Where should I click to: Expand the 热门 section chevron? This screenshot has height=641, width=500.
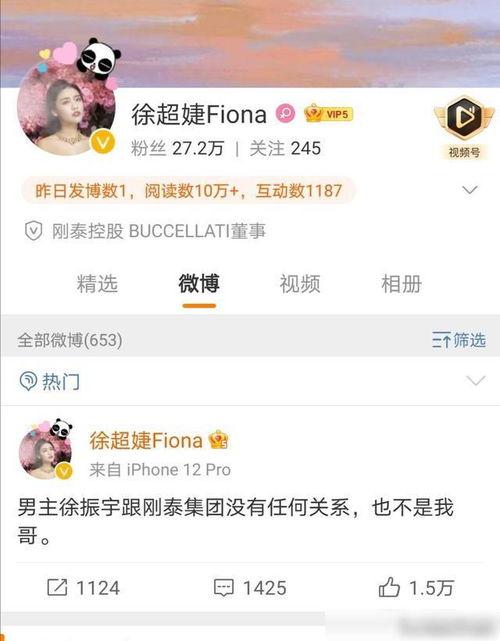click(x=476, y=381)
